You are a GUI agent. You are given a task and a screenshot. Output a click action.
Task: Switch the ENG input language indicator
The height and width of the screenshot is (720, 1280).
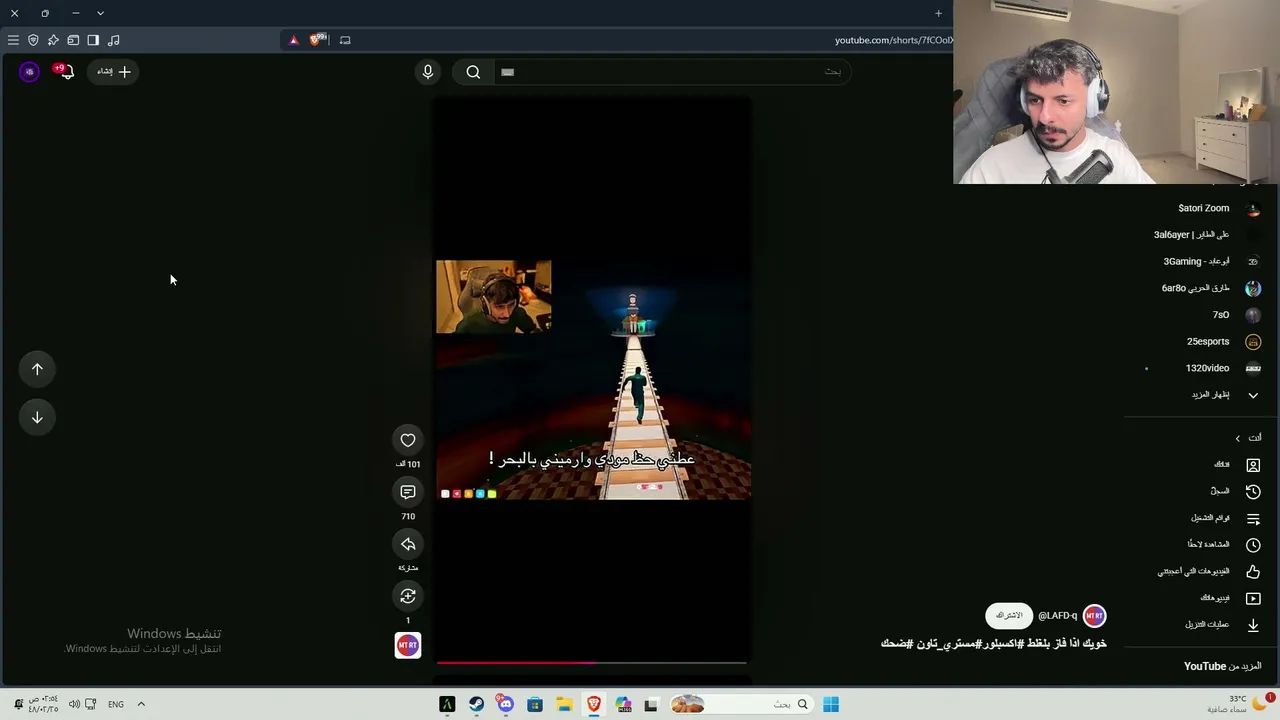click(116, 704)
